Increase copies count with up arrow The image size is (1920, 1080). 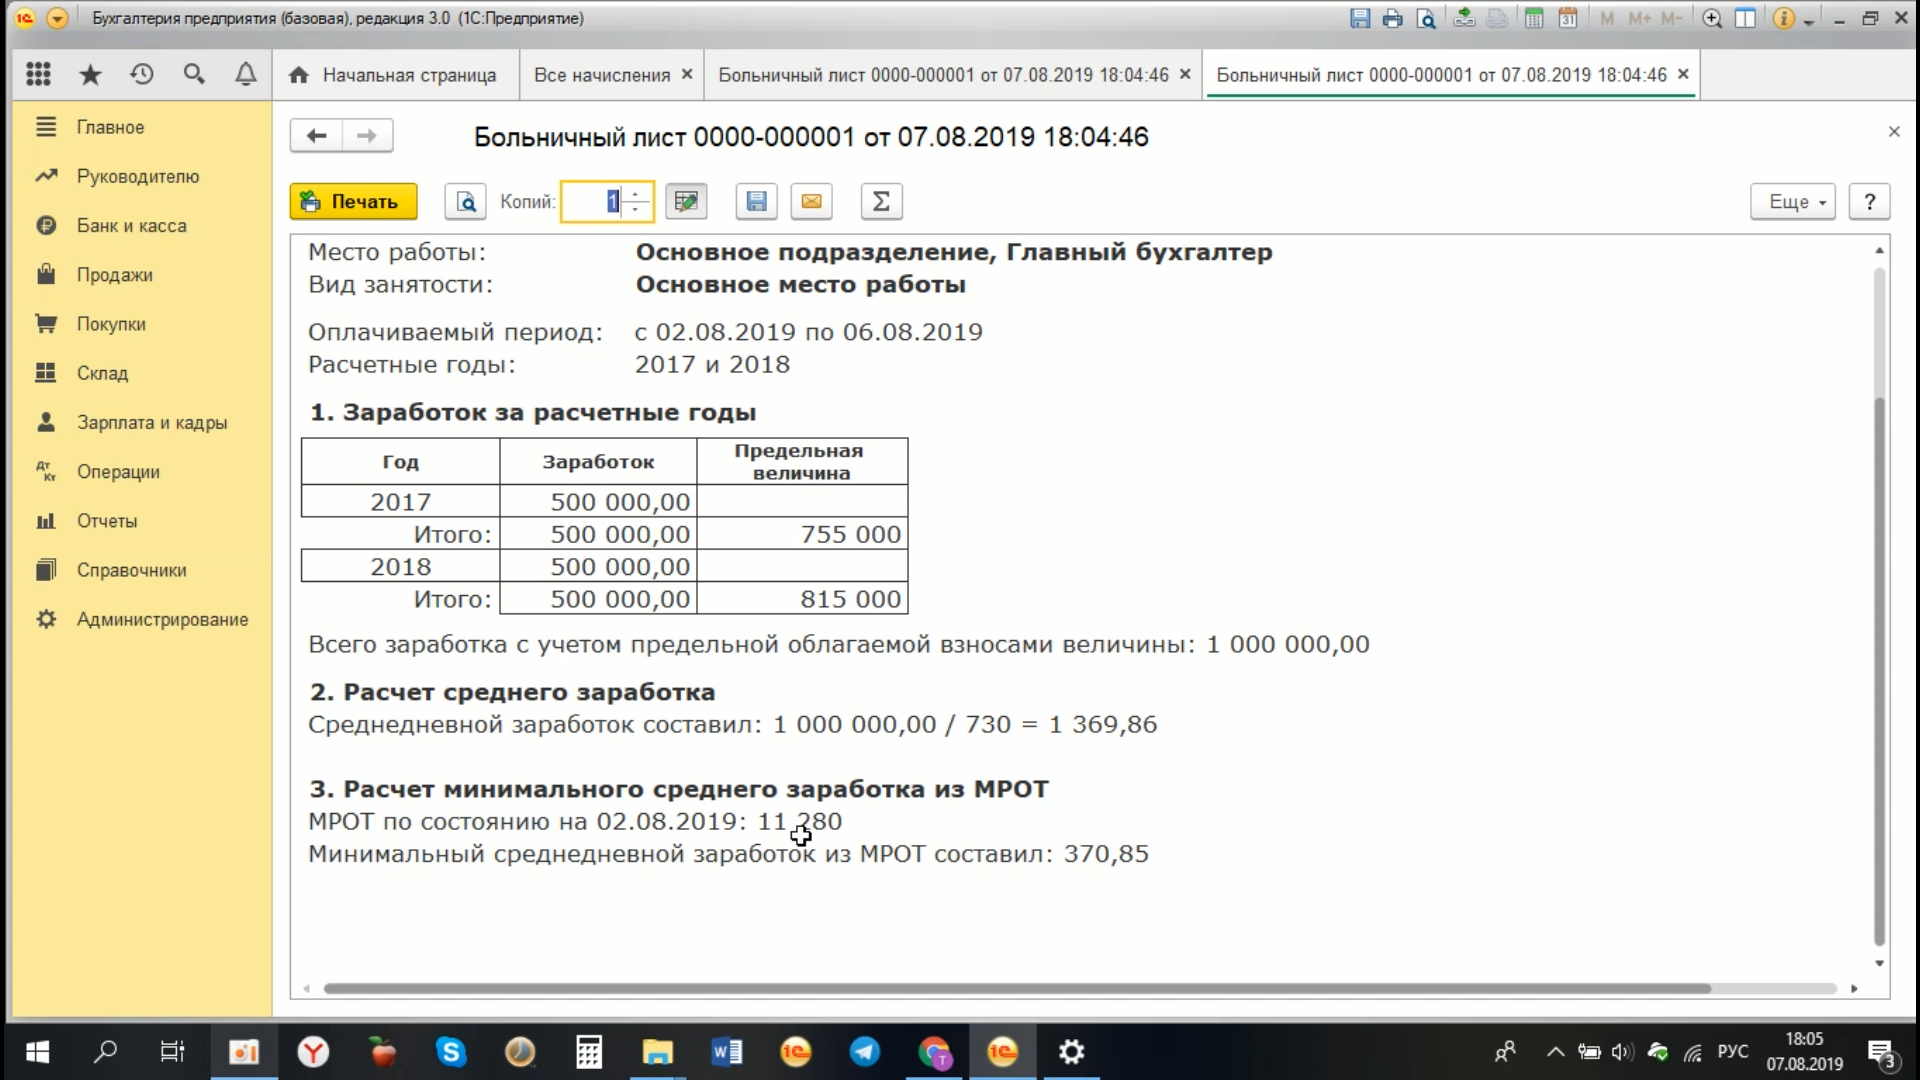click(x=635, y=194)
